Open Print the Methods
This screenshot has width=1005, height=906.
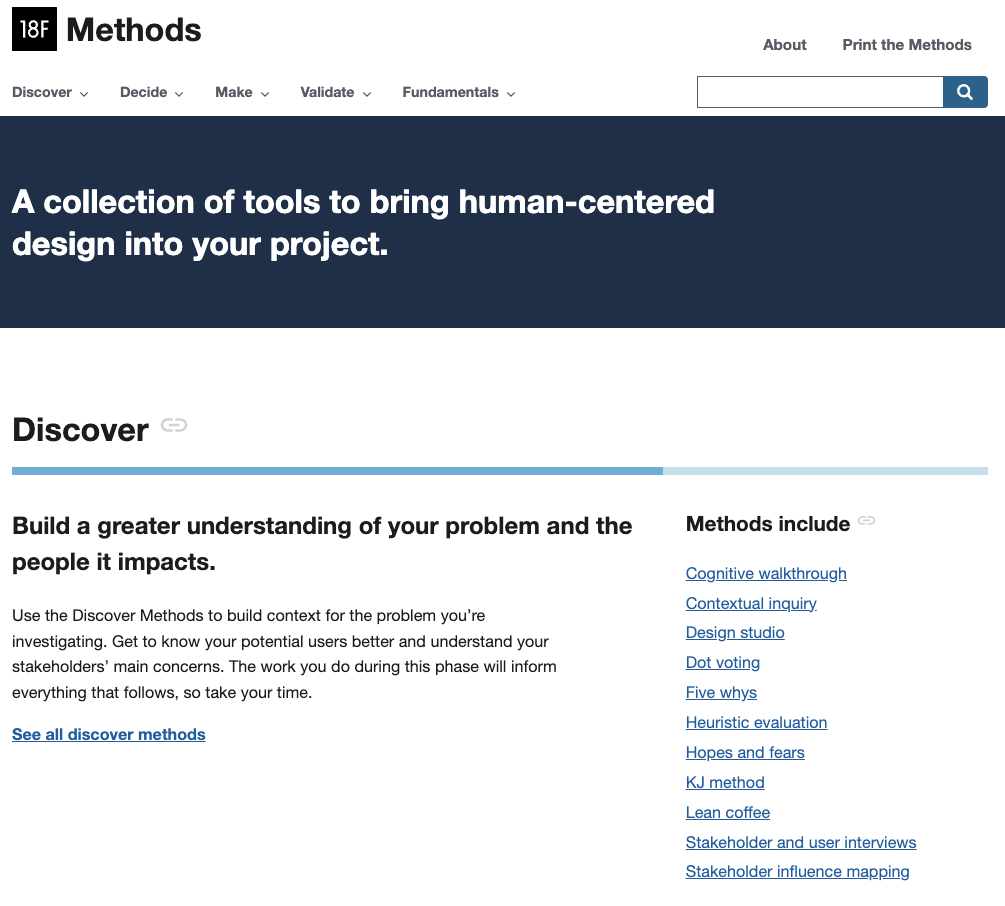tap(906, 45)
